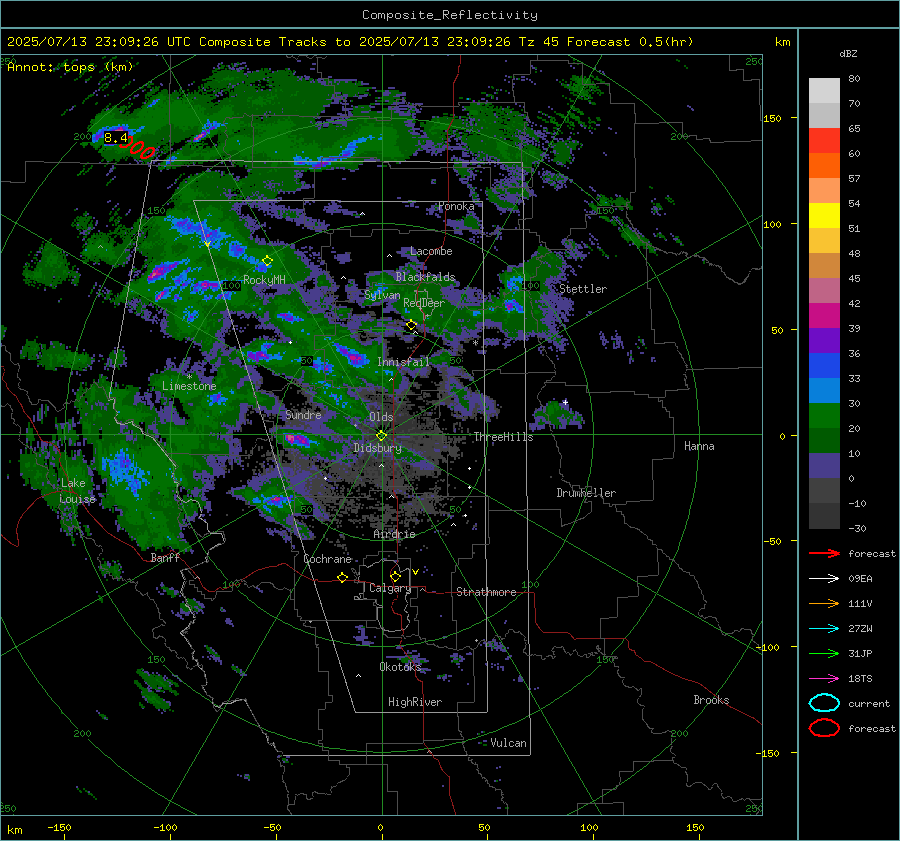Click the radar center marker at Didsbury
Viewport: 900px width, 841px height.
(381, 436)
